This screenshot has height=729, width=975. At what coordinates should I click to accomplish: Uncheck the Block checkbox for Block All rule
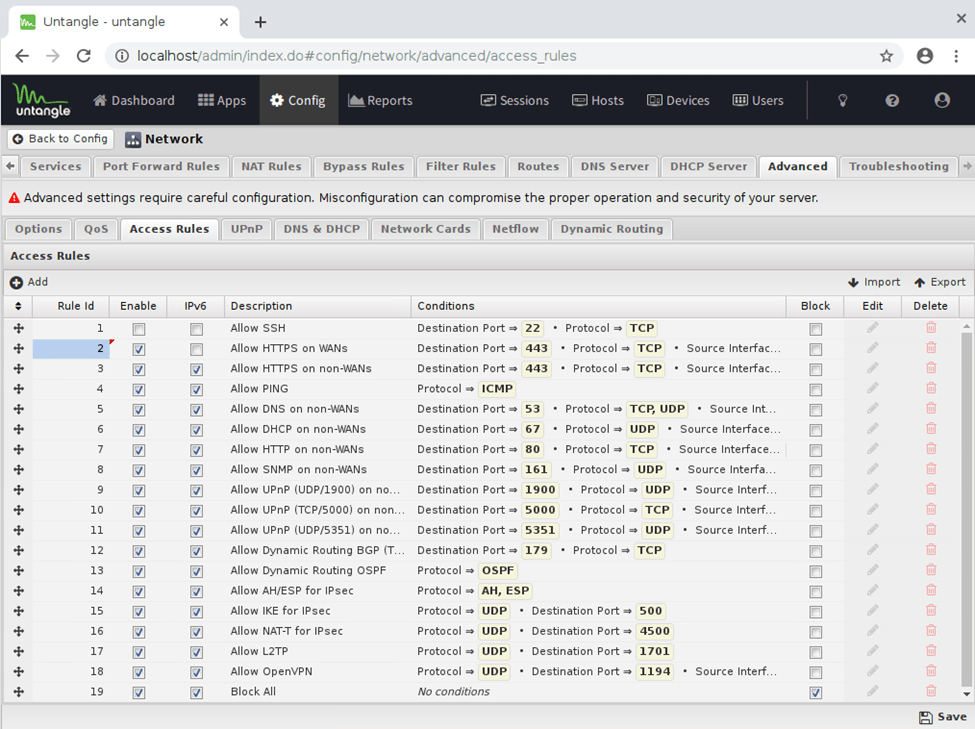coord(816,692)
